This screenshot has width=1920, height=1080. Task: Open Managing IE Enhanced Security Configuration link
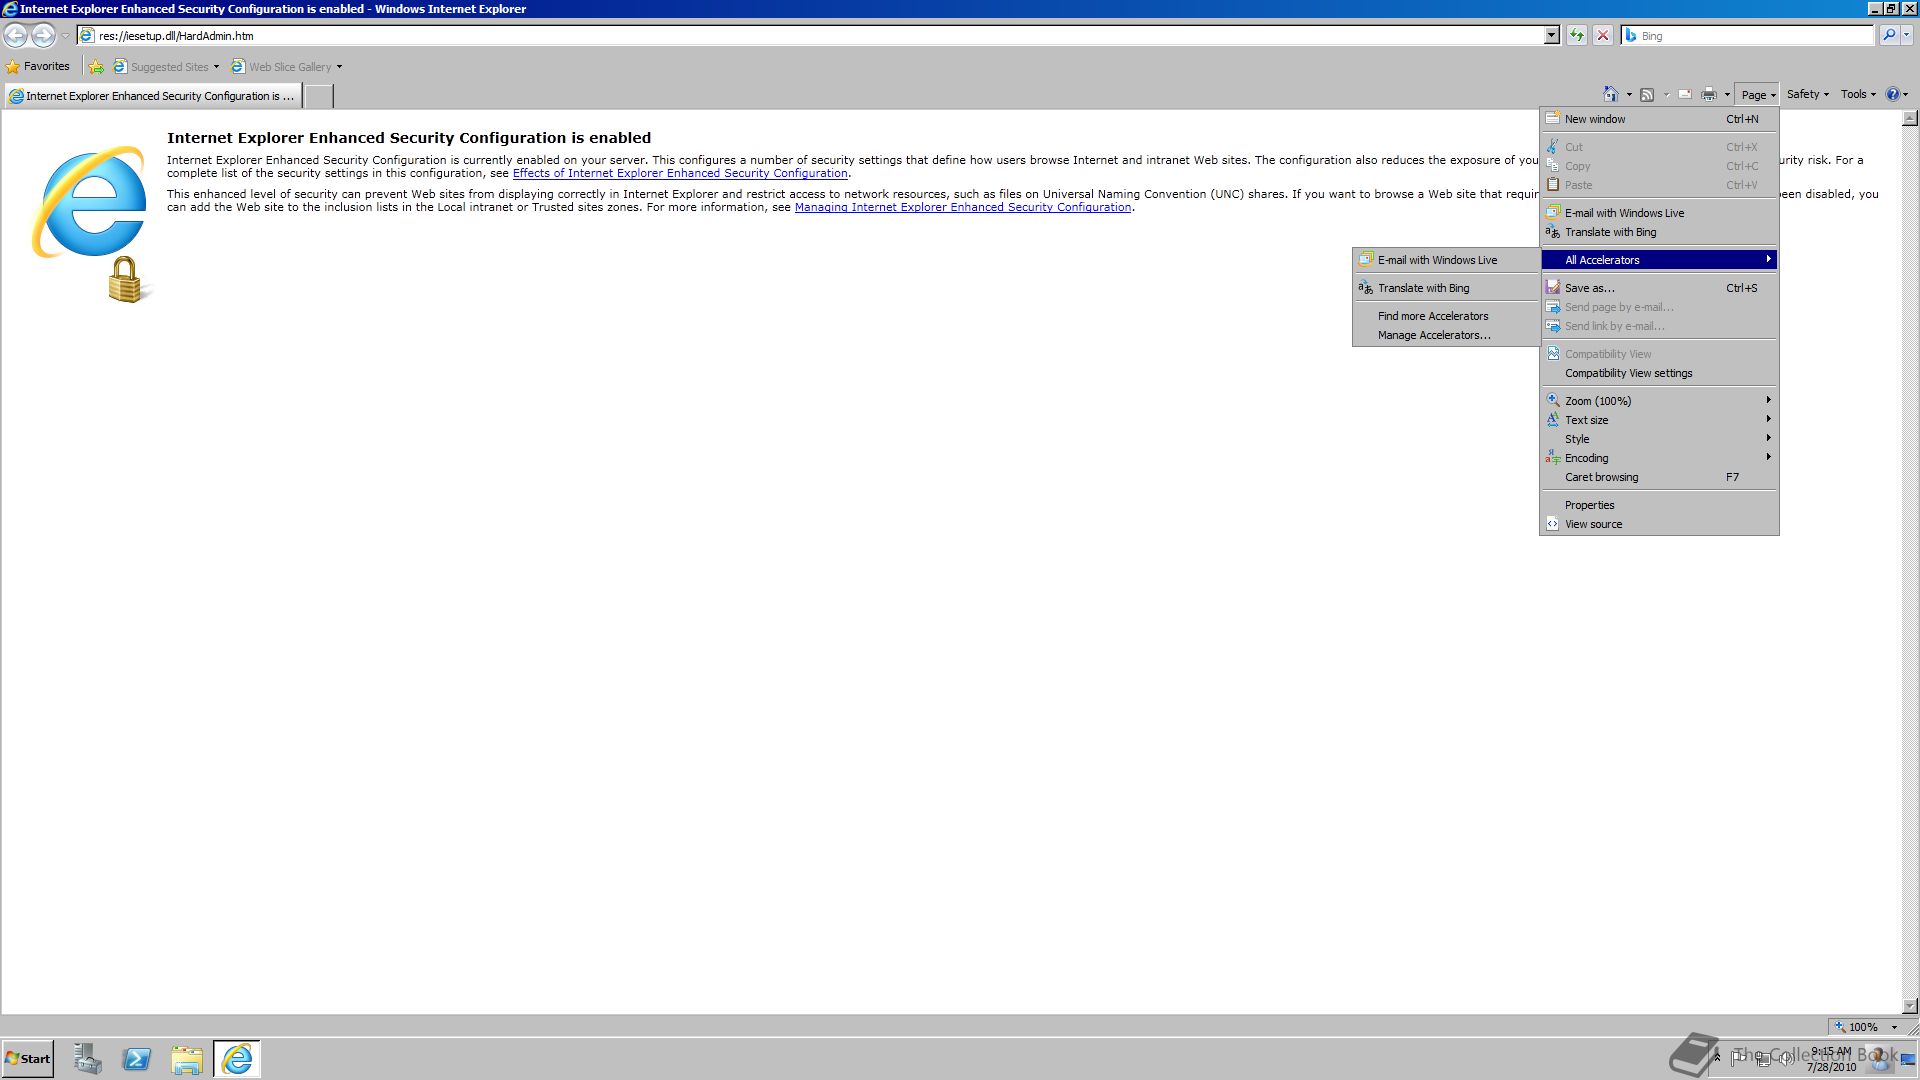click(x=963, y=207)
